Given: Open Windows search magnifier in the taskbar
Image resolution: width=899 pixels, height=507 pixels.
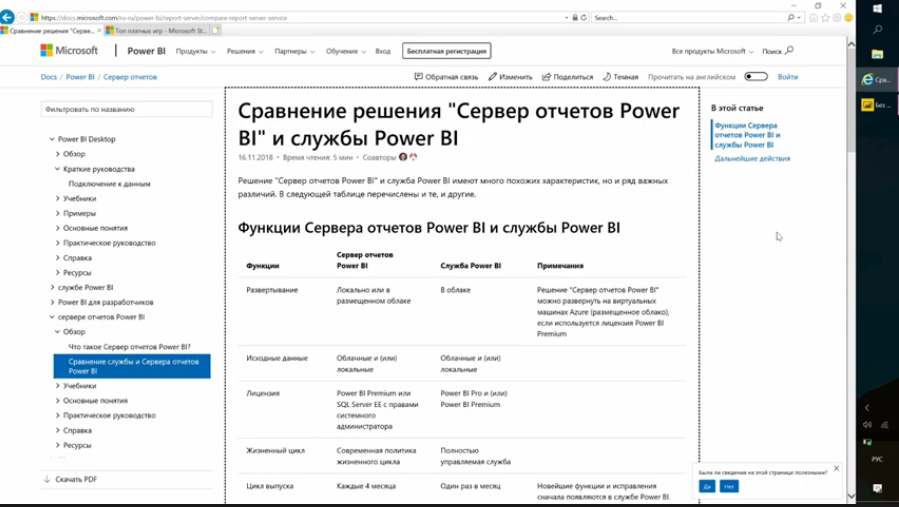Looking at the screenshot, I should [877, 29].
